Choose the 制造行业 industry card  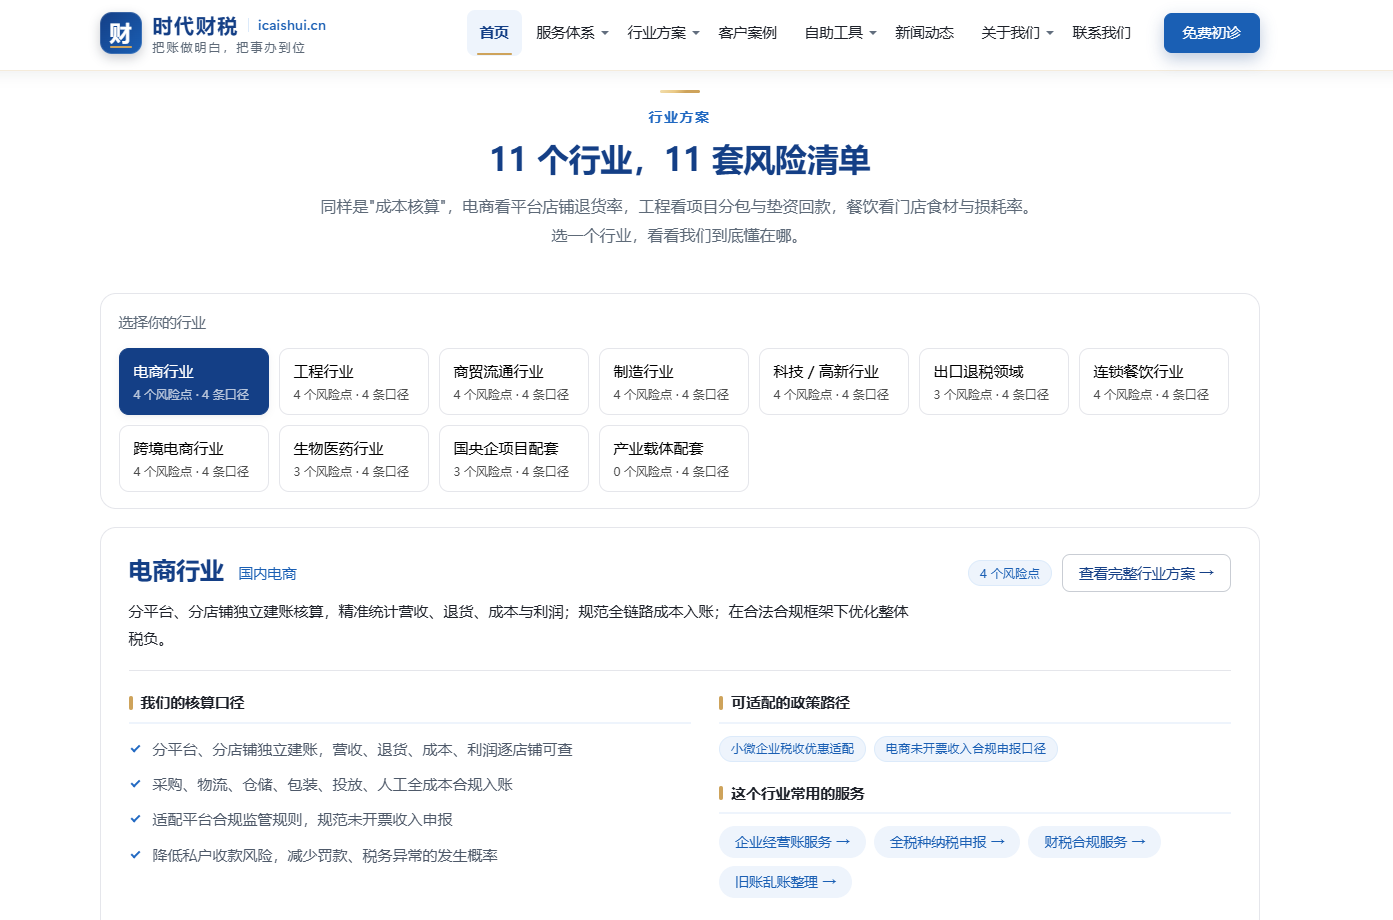coord(674,381)
